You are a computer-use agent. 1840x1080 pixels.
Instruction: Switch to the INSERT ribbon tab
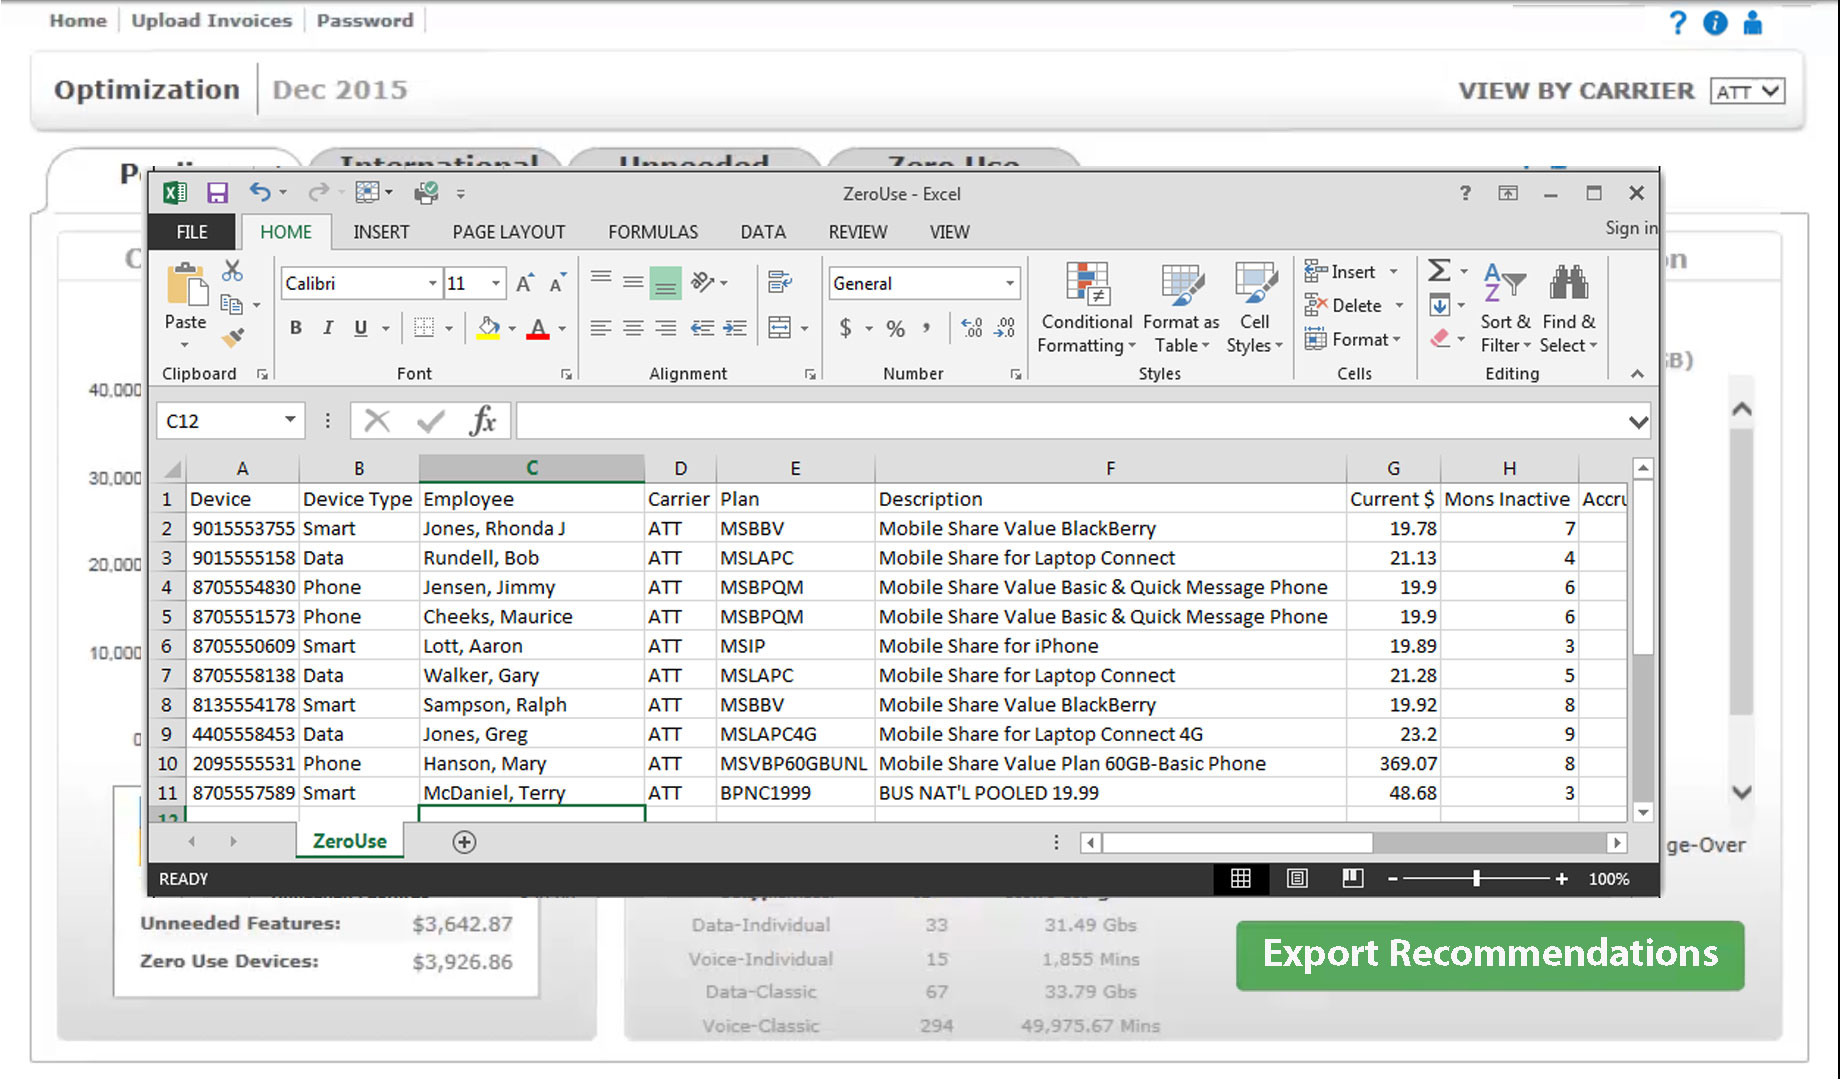coord(381,232)
